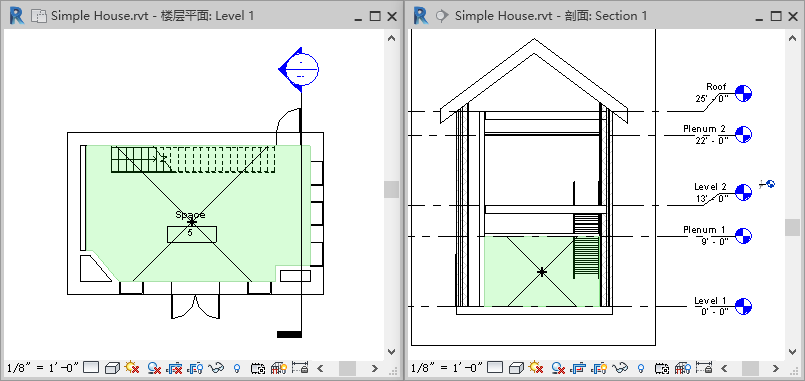Select the section head marker in floor plan
This screenshot has width=805, height=381.
coord(299,69)
